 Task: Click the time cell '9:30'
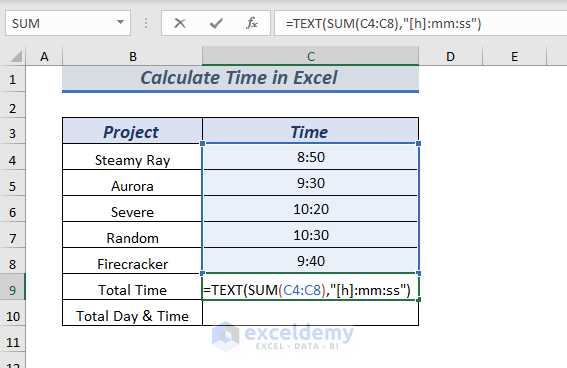tap(311, 183)
